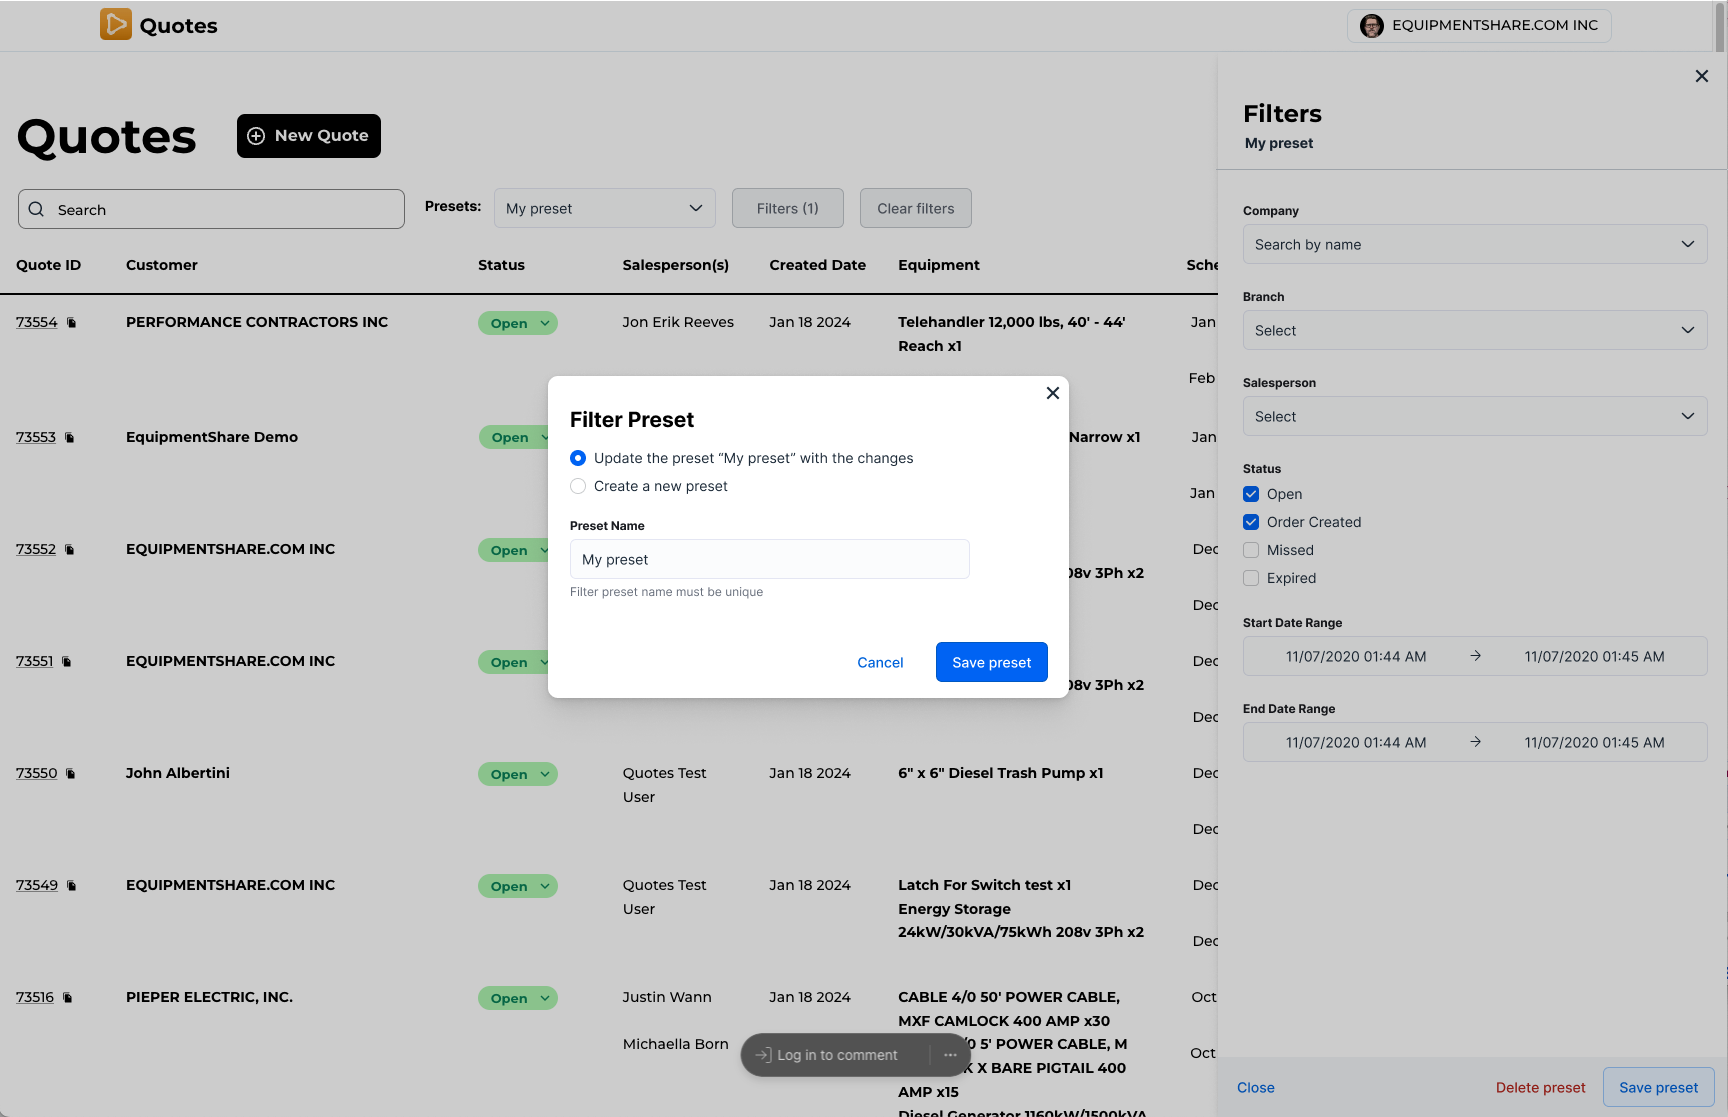This screenshot has height=1117, width=1728.
Task: Open status dropdown for quote 73549
Action: click(518, 886)
